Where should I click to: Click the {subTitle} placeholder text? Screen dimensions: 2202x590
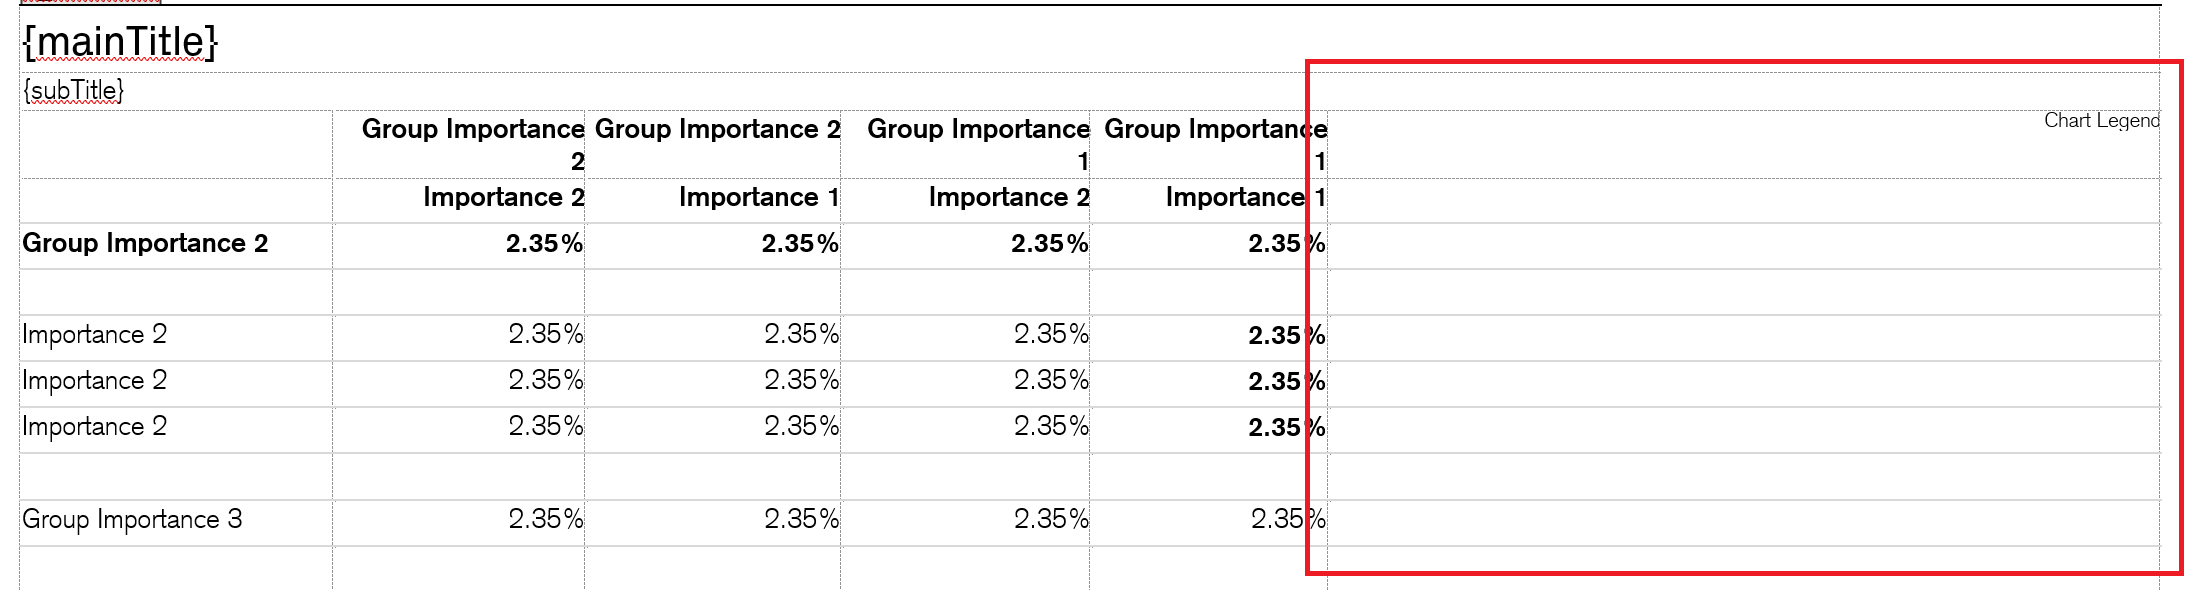point(74,91)
